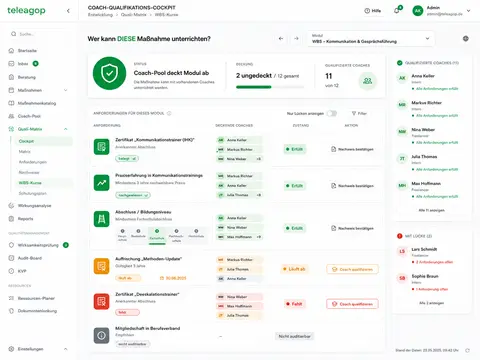Click the round options icon beside the module selector
This screenshot has height=360, width=480.
pos(466,39)
